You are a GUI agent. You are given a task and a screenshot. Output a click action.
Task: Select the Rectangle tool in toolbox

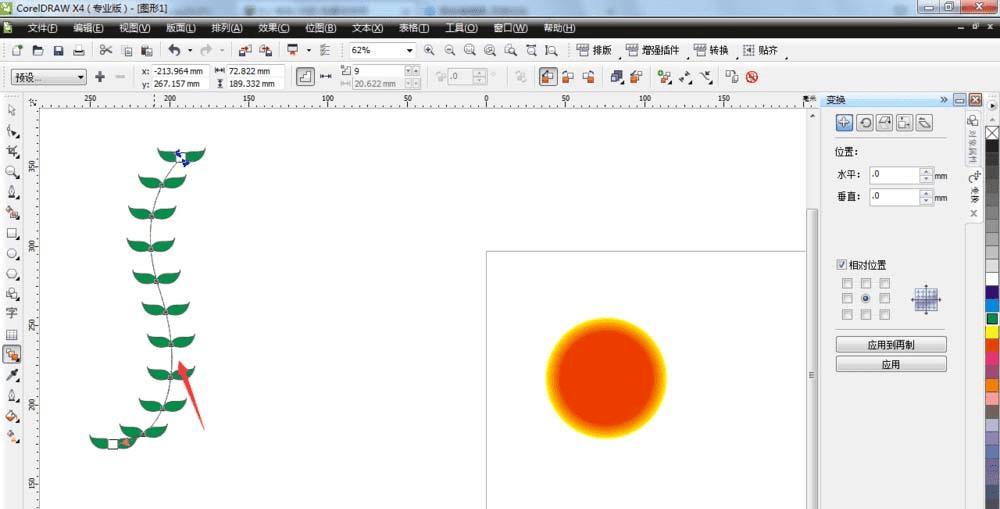click(x=12, y=233)
